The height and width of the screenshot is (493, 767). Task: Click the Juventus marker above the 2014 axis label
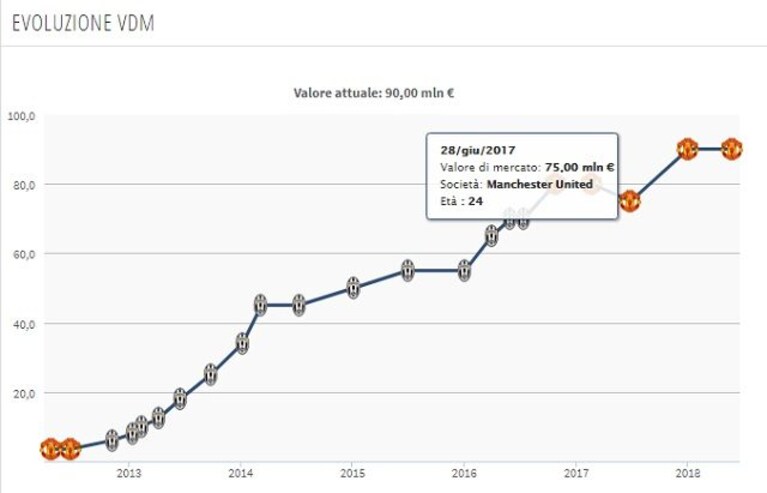[242, 344]
